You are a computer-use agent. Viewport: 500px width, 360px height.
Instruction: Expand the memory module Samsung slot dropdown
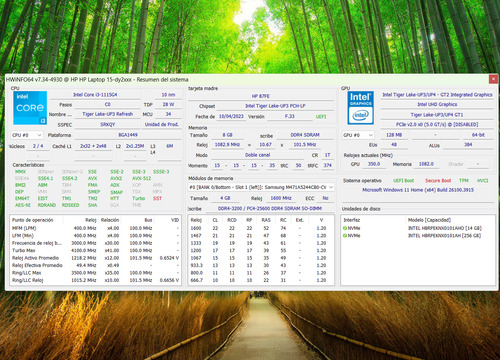[x=261, y=187]
